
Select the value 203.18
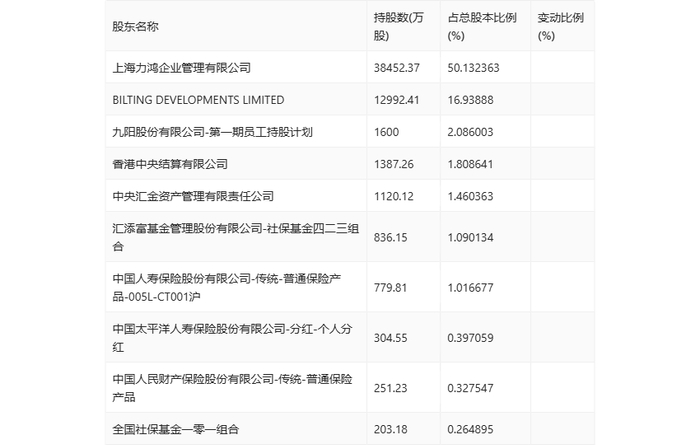pyautogui.click(x=391, y=429)
